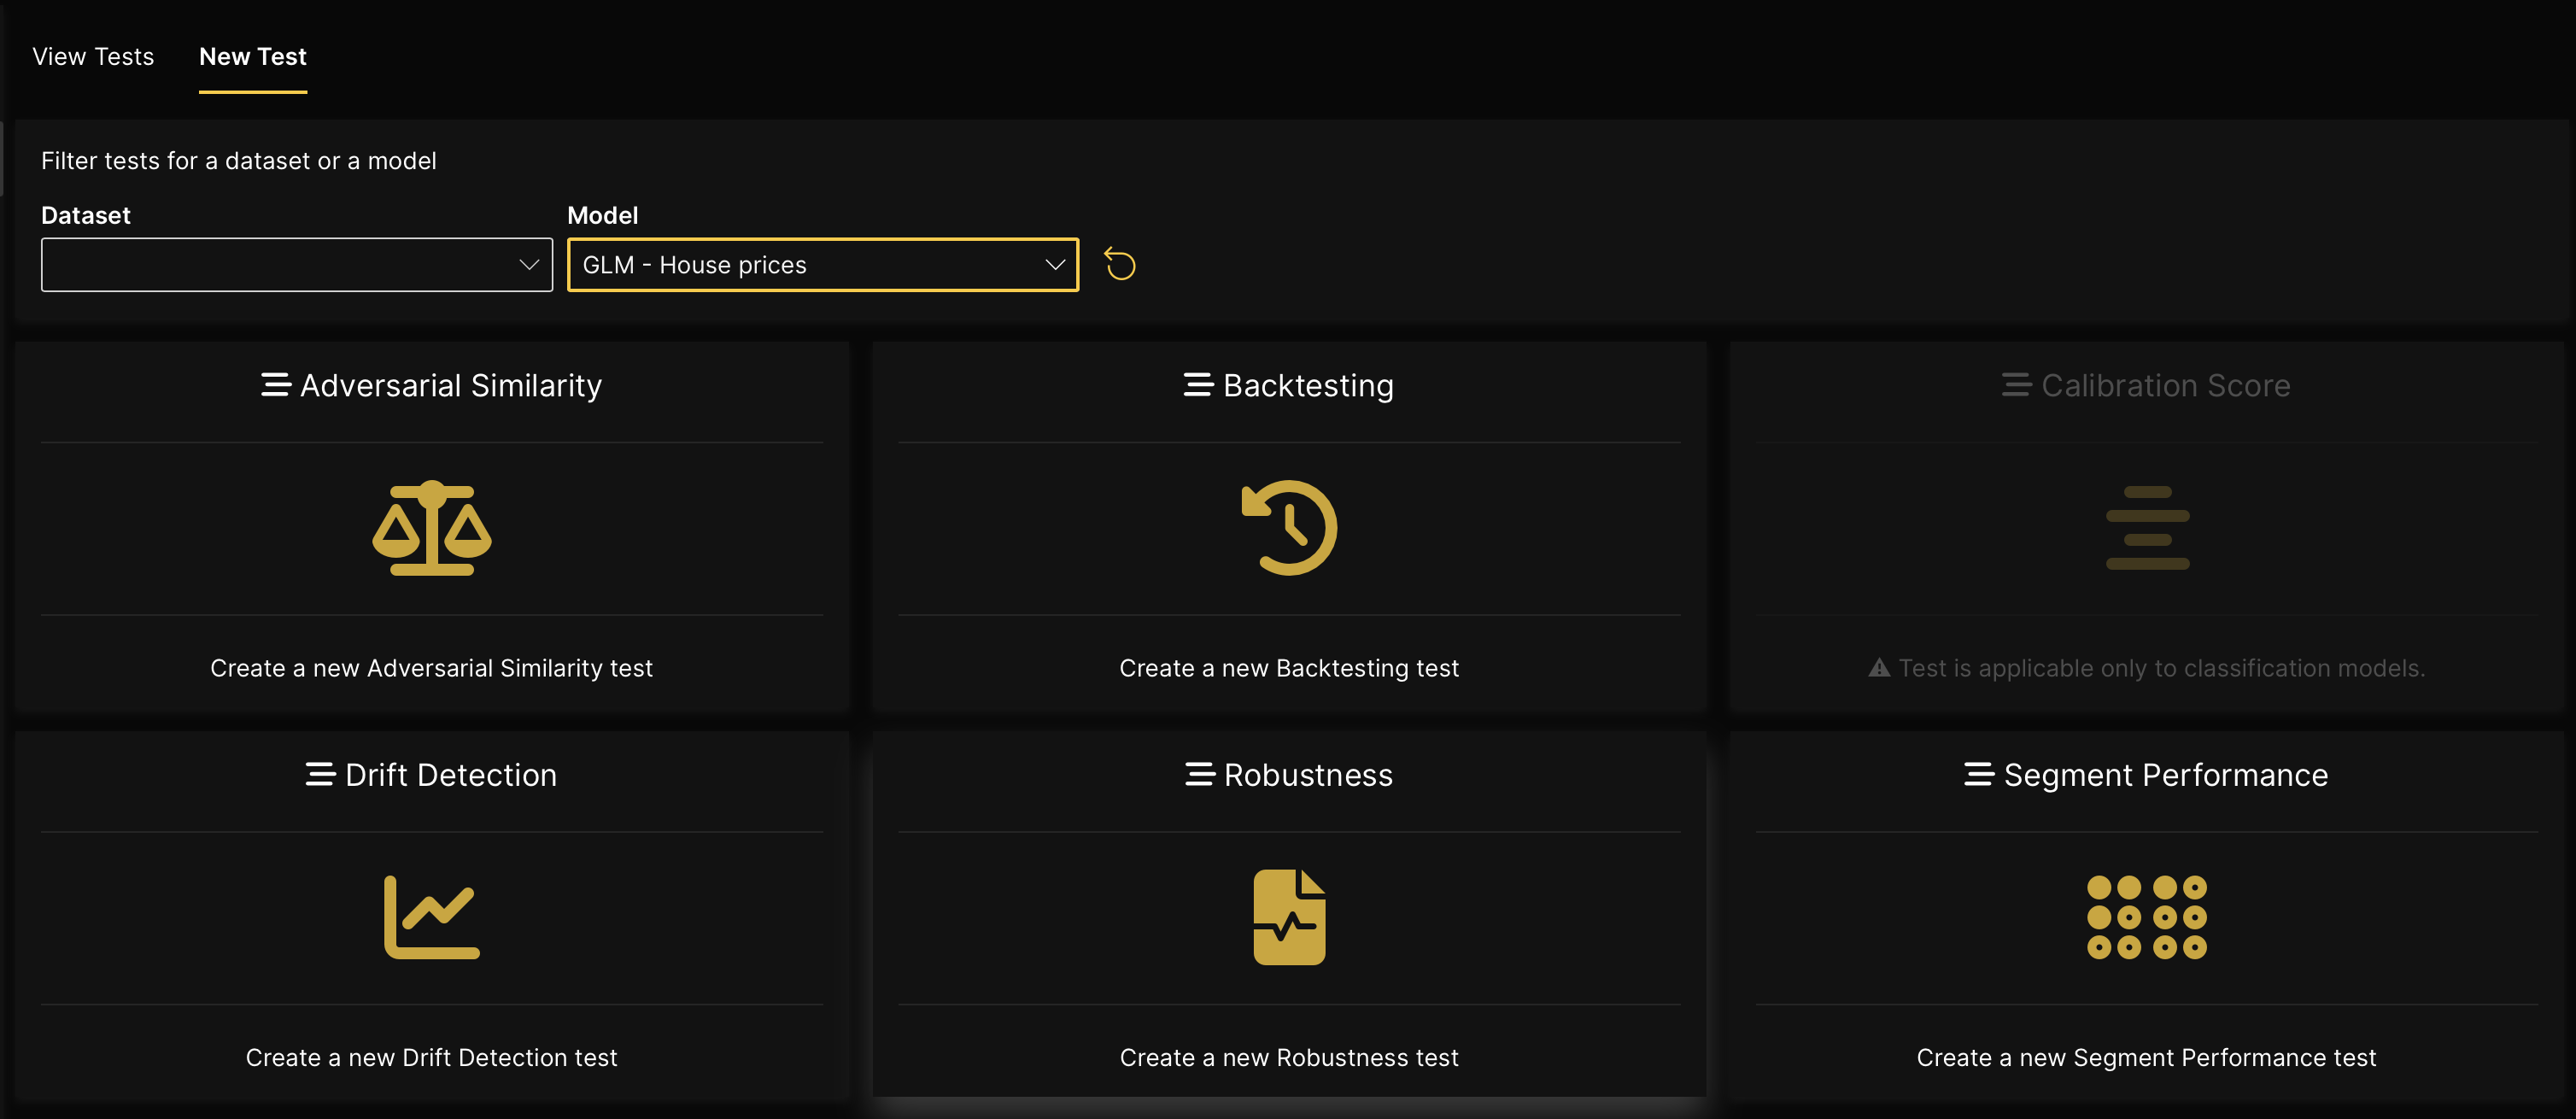
Task: Click the chevron inside the Dataset selector
Action: (528, 264)
